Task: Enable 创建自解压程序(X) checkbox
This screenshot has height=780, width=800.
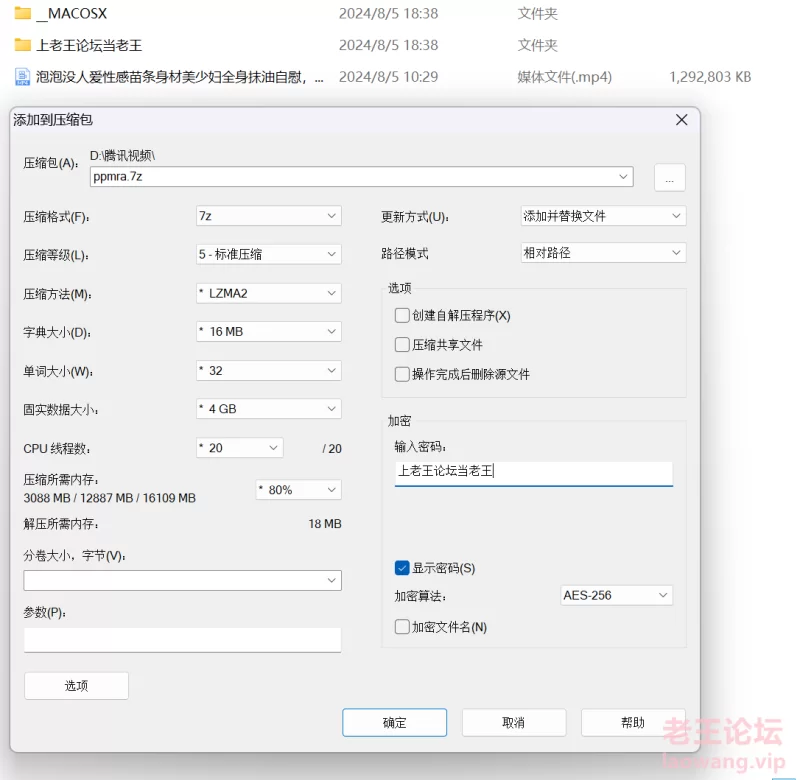Action: click(402, 315)
